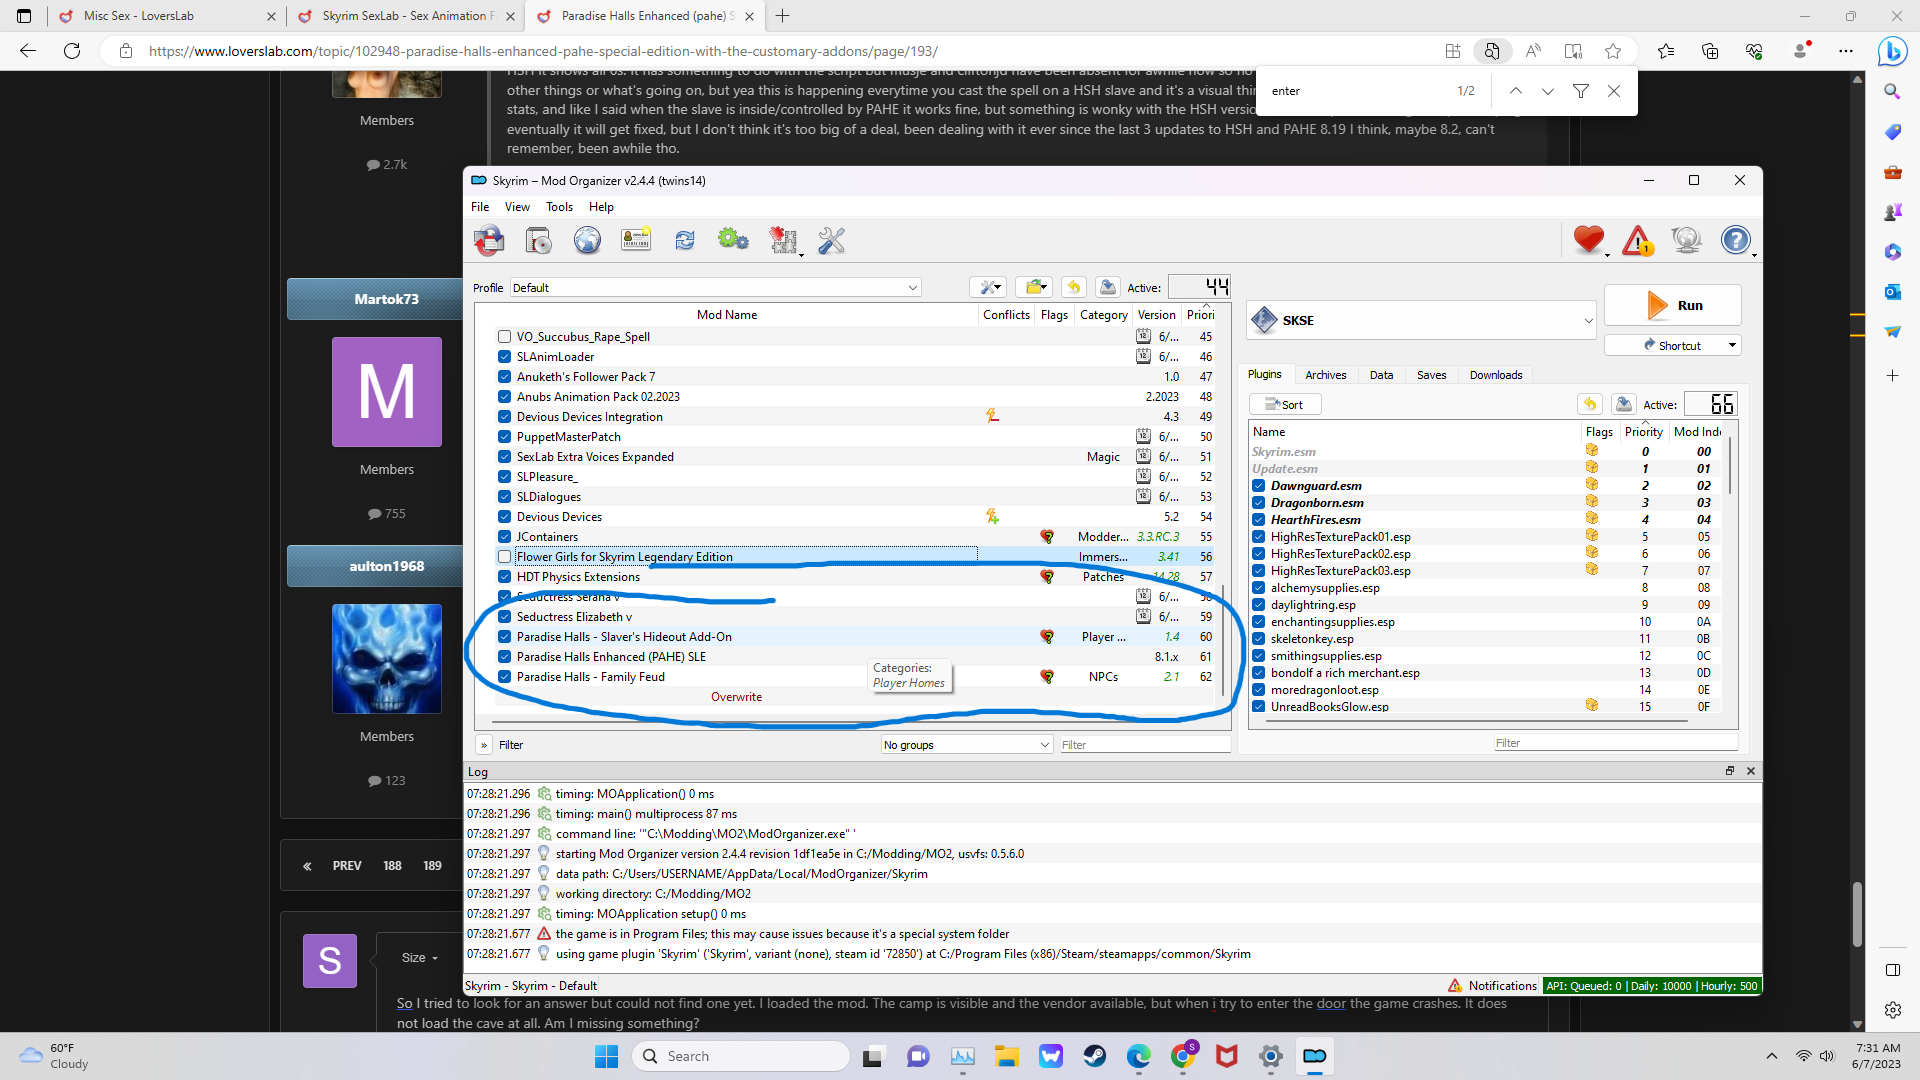Enable the VO_Succubus_Rape_Spell mod checkbox

tap(505, 337)
